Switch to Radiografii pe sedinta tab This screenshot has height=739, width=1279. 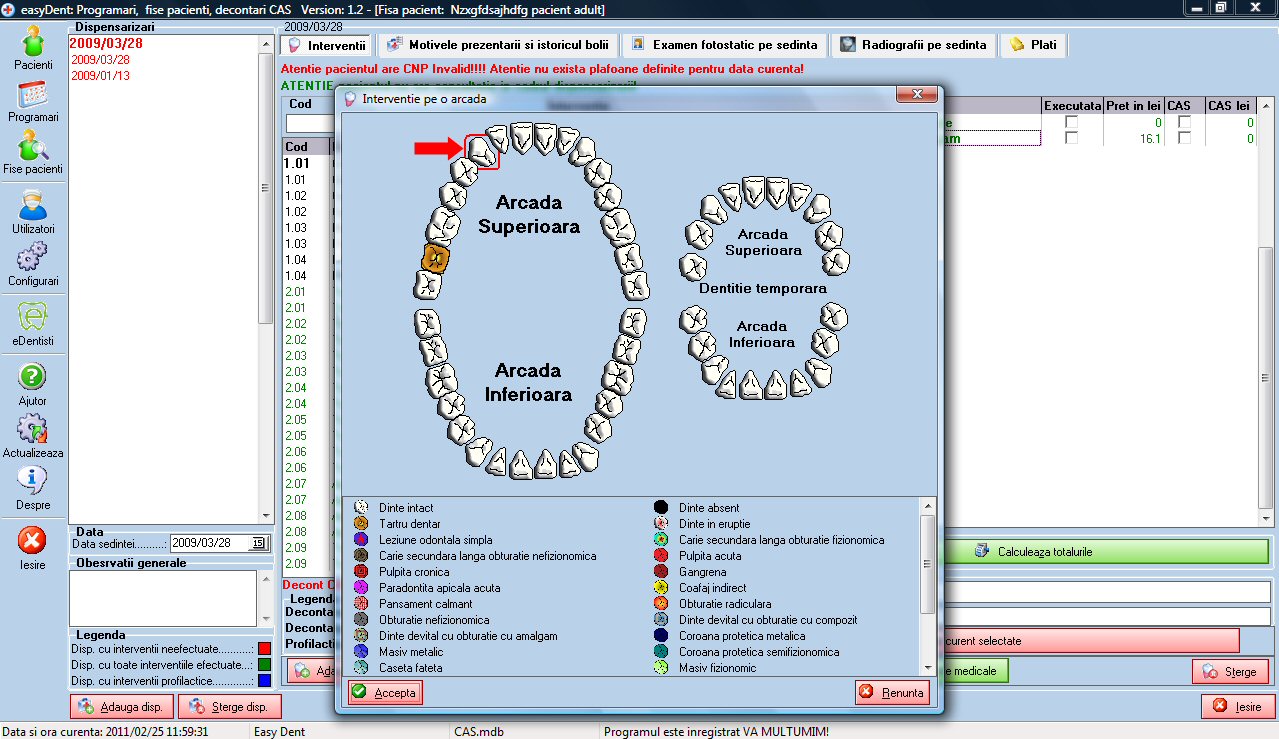[x=914, y=45]
